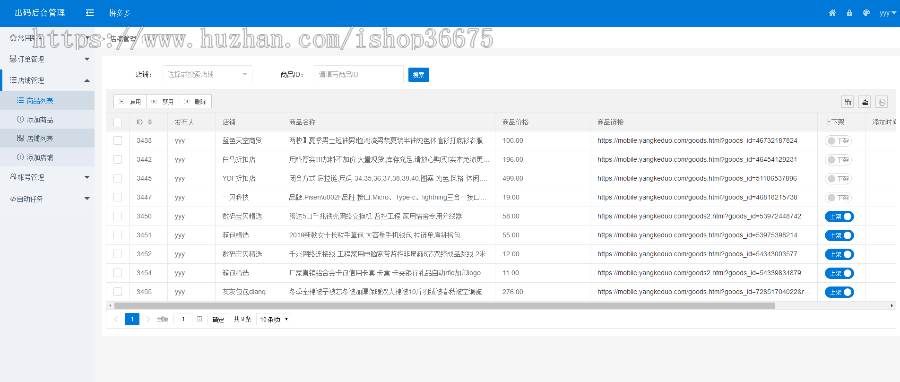This screenshot has width=900, height=382.
Task: Open the shop selection dropdown
Action: click(x=207, y=75)
